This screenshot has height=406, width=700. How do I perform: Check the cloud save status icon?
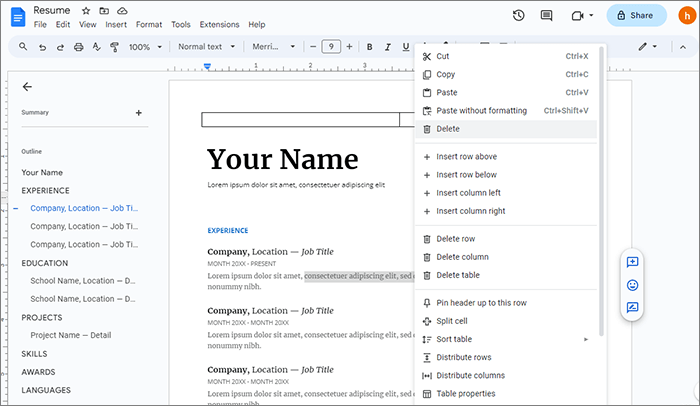pos(122,10)
